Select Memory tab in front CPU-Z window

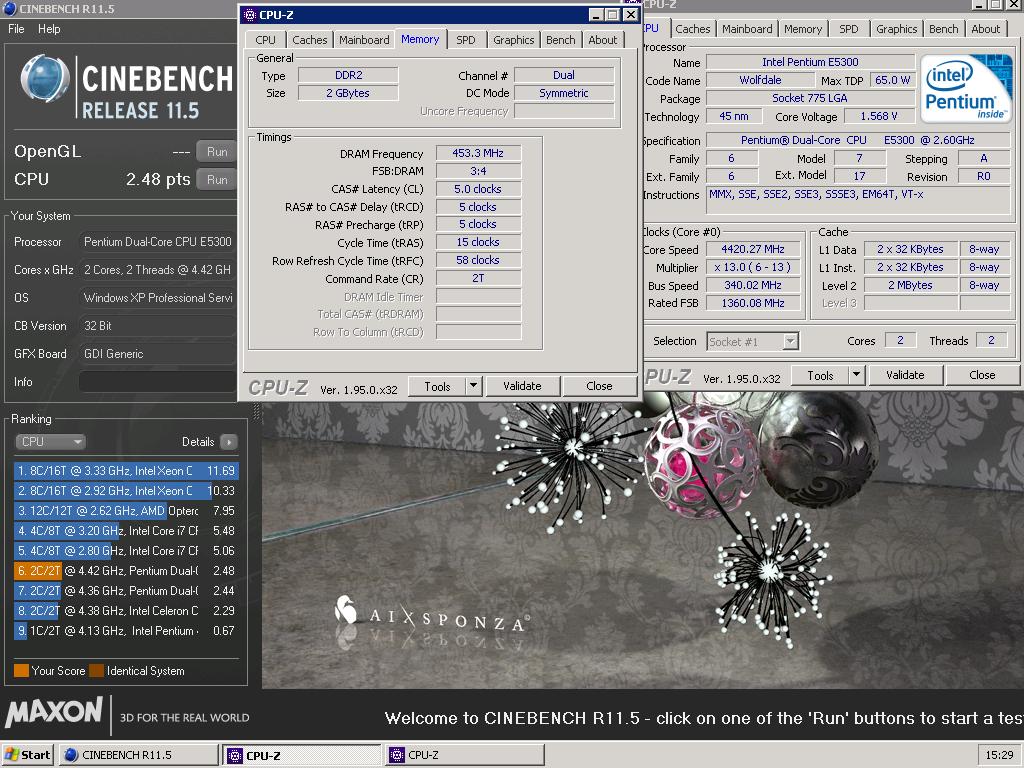pyautogui.click(x=420, y=39)
